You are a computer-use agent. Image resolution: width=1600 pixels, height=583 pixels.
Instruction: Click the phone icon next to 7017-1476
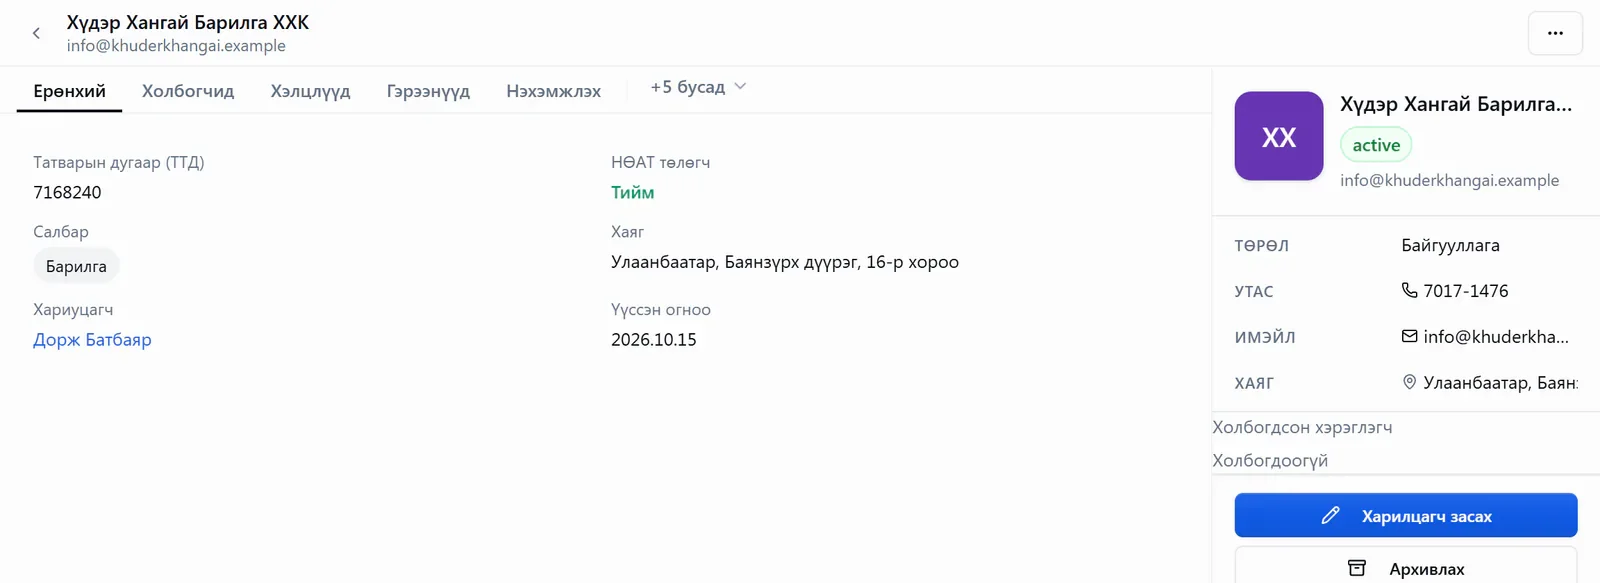(x=1409, y=290)
